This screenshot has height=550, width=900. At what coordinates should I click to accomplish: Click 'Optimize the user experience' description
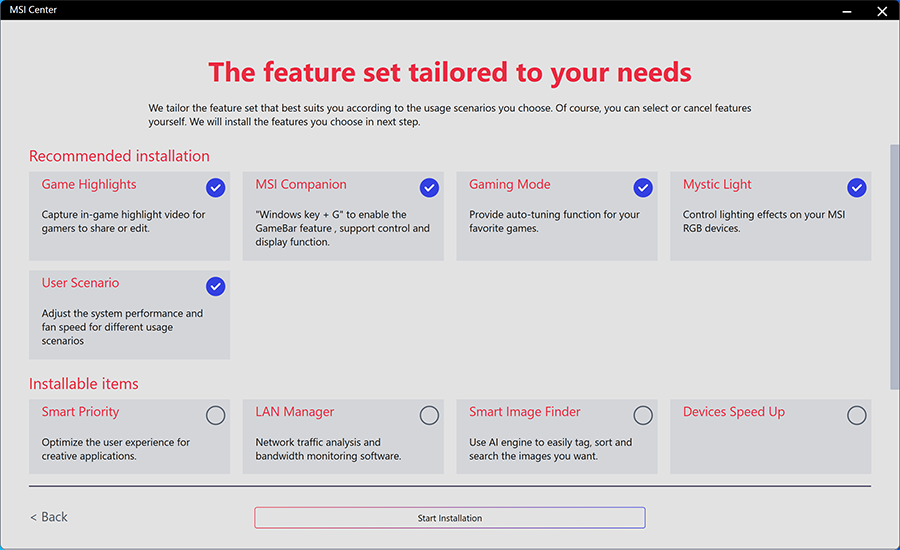coord(115,450)
